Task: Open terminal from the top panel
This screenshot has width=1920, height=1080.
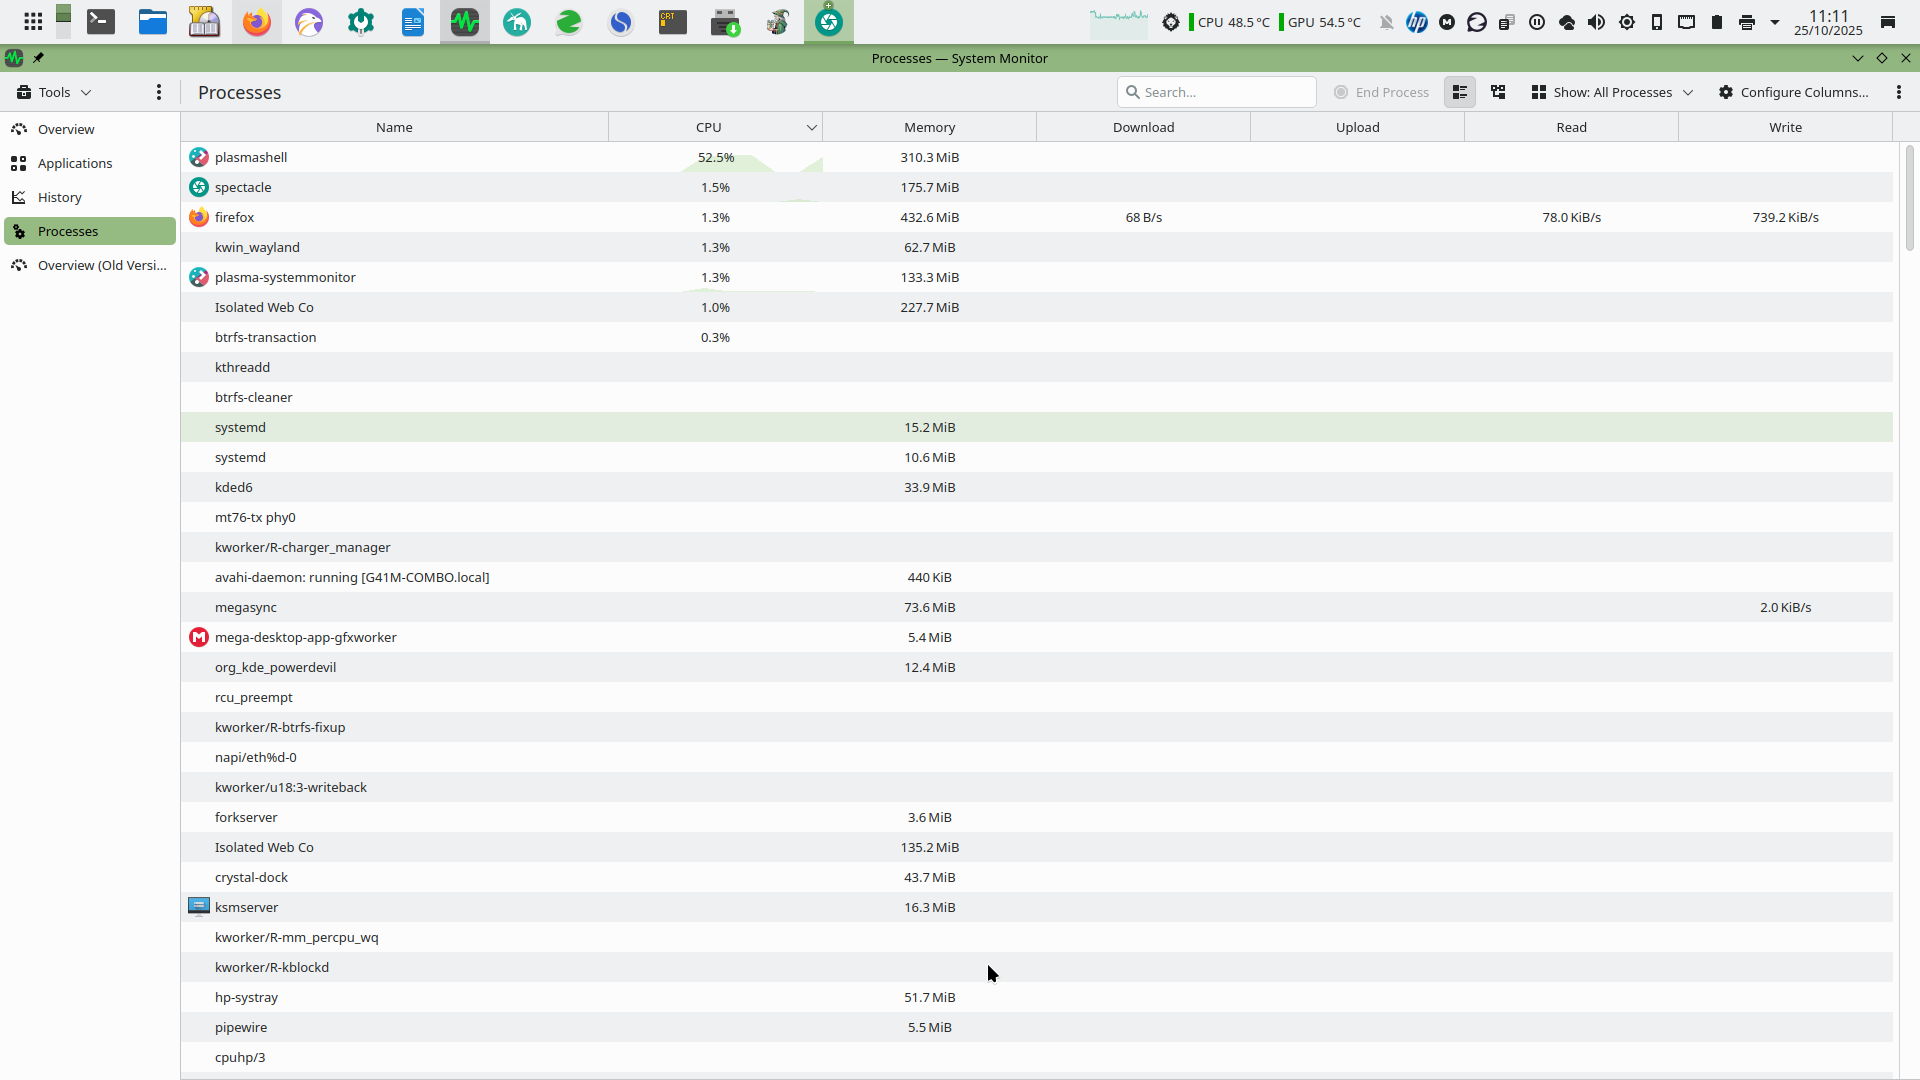Action: (101, 22)
